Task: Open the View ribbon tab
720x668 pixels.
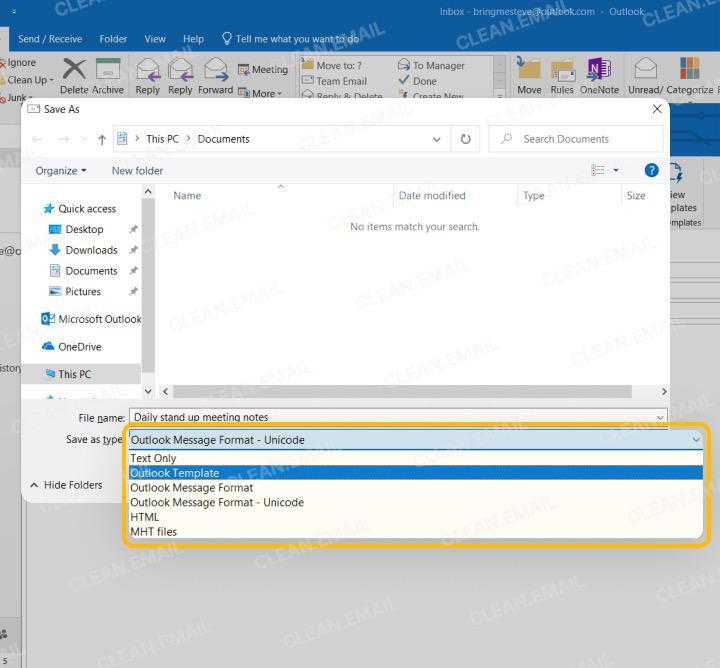Action: [155, 39]
